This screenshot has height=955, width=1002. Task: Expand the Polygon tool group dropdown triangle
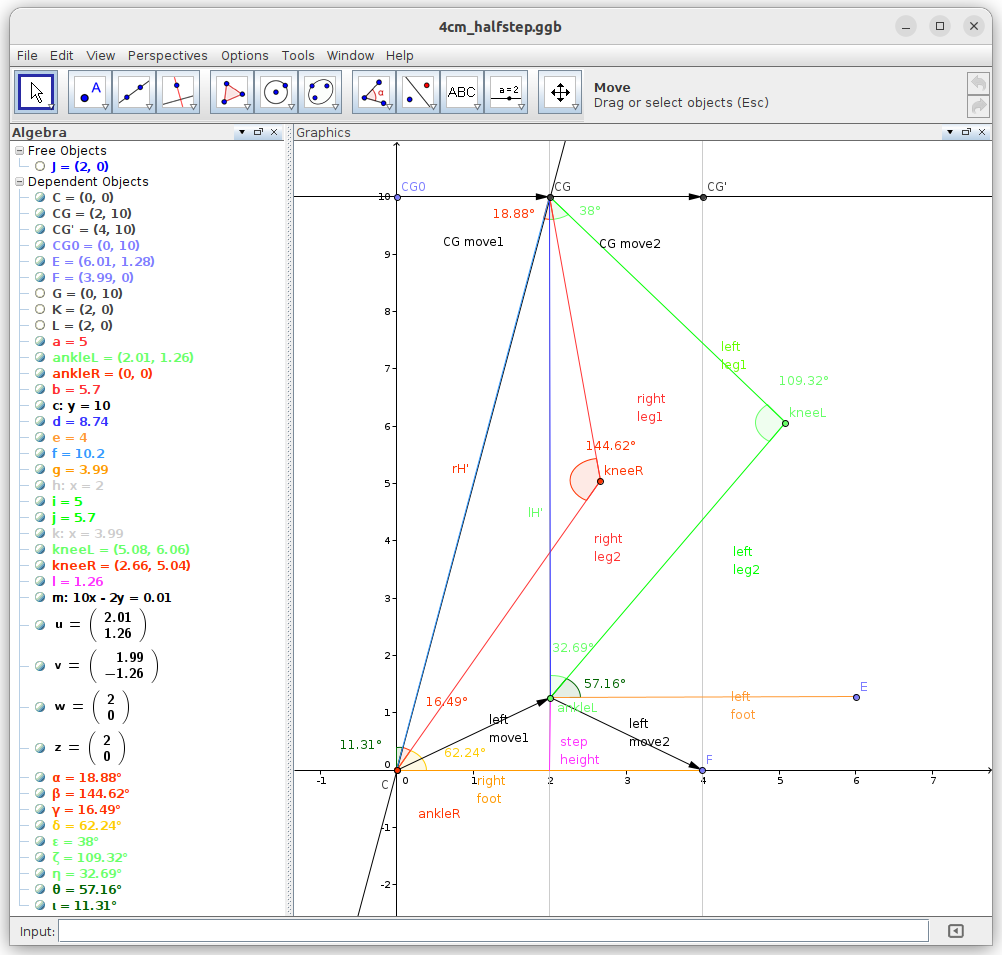pos(247,107)
